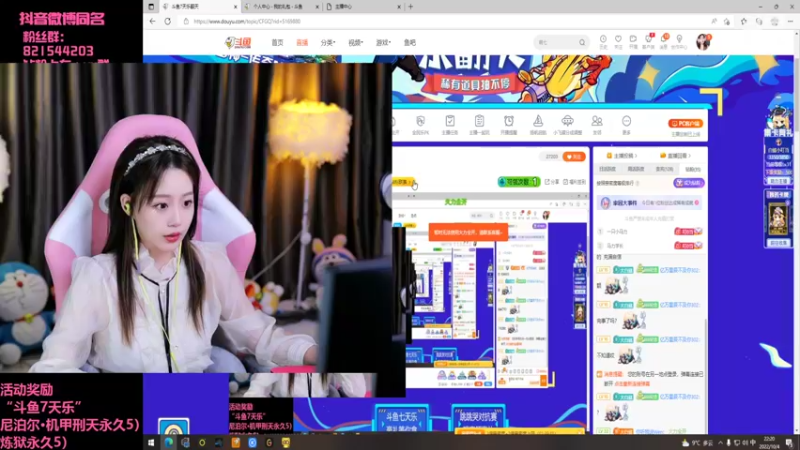The width and height of the screenshot is (800, 450).
Task: Switch to the 个人中心 browser tab
Action: click(x=282, y=7)
